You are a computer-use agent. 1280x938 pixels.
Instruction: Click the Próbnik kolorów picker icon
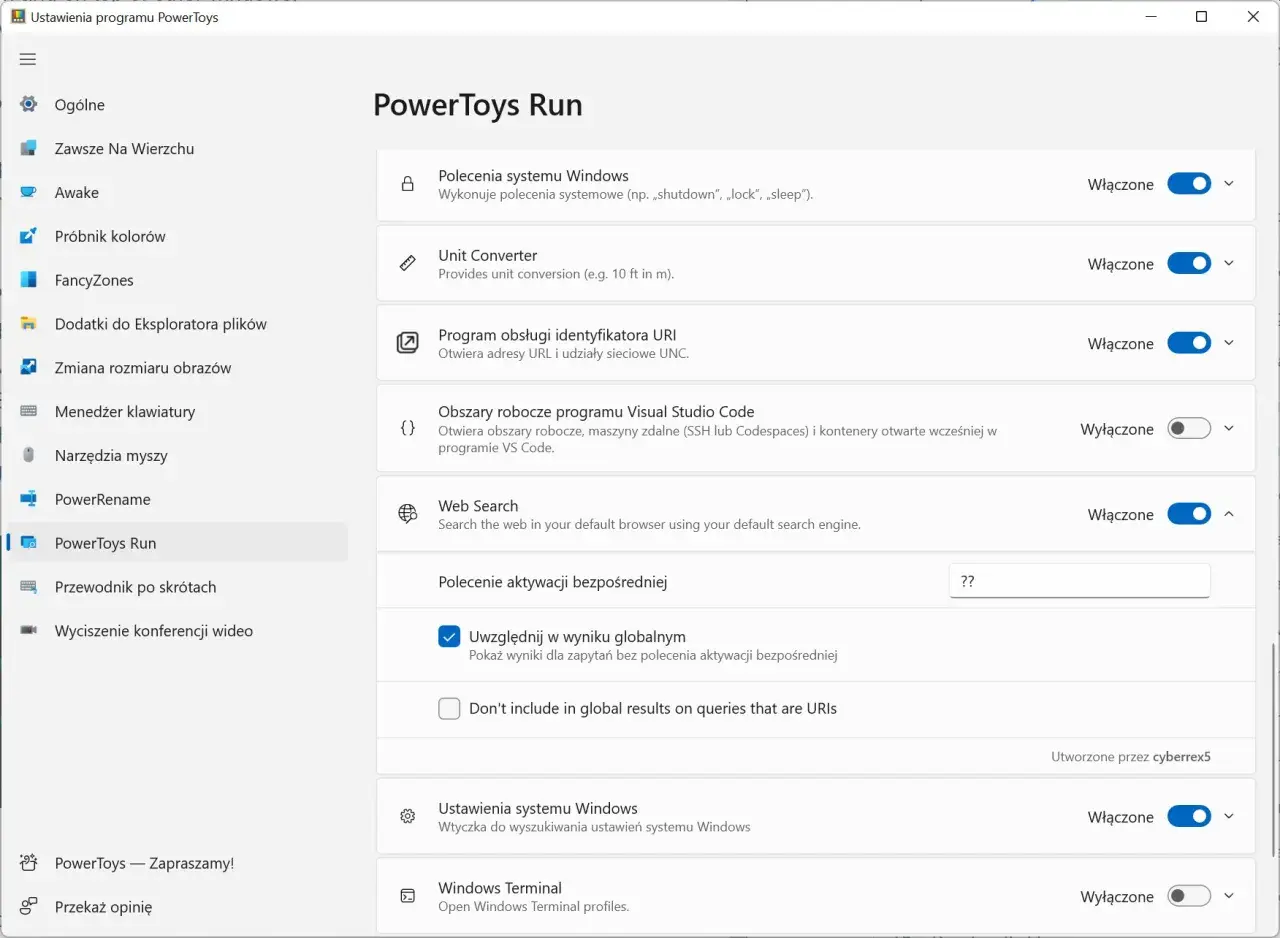(28, 237)
